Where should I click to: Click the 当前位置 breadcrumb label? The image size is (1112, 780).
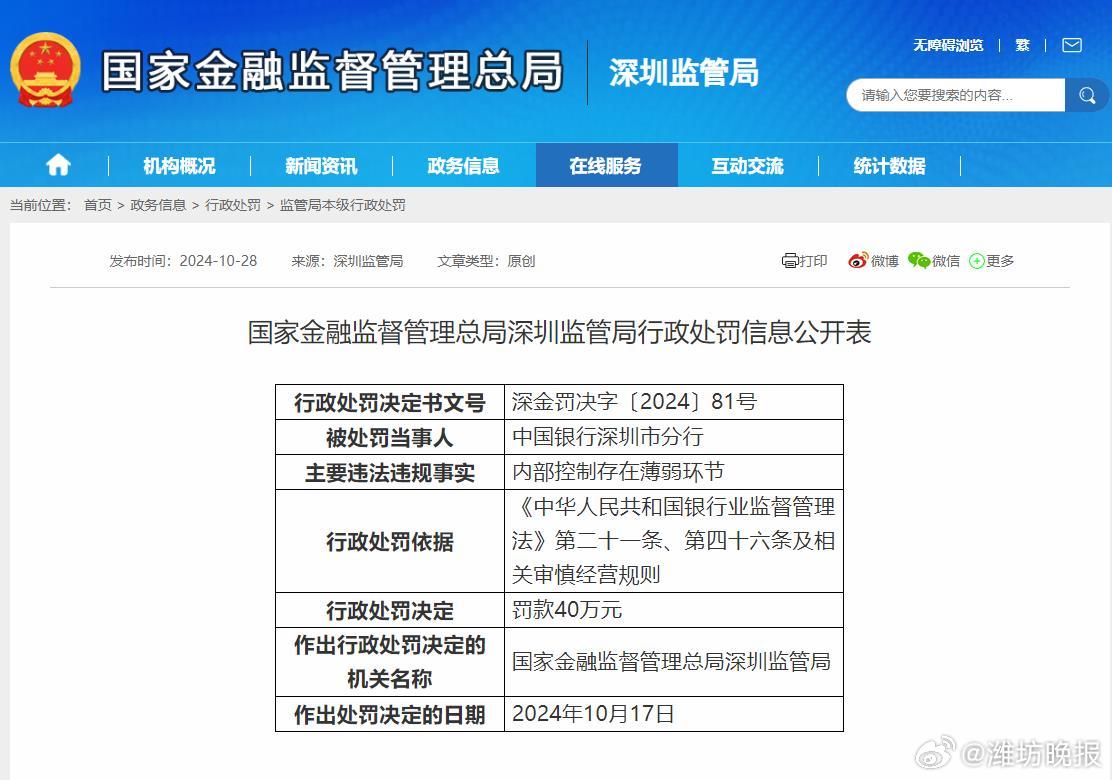coord(40,205)
